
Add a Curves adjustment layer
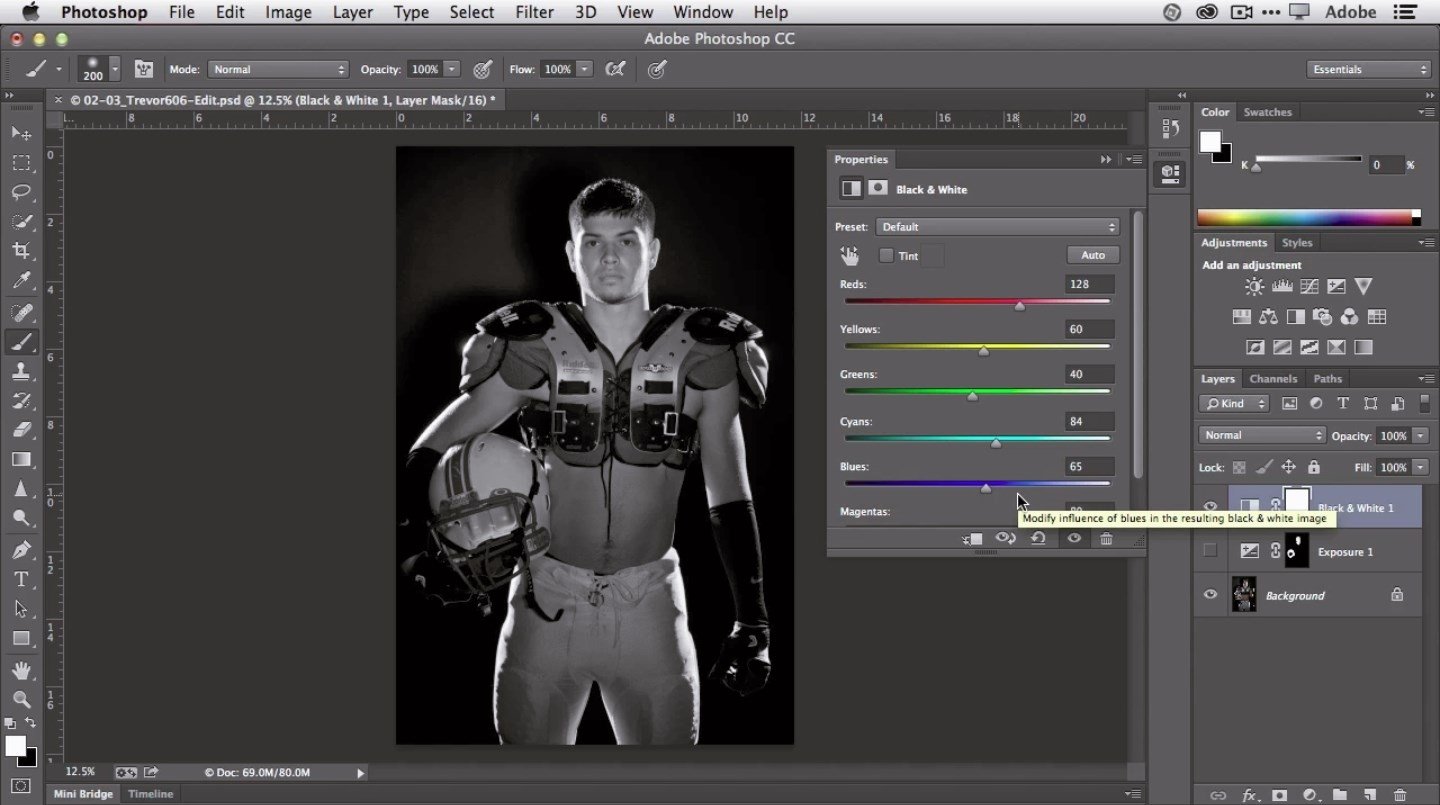pyautogui.click(x=1308, y=286)
